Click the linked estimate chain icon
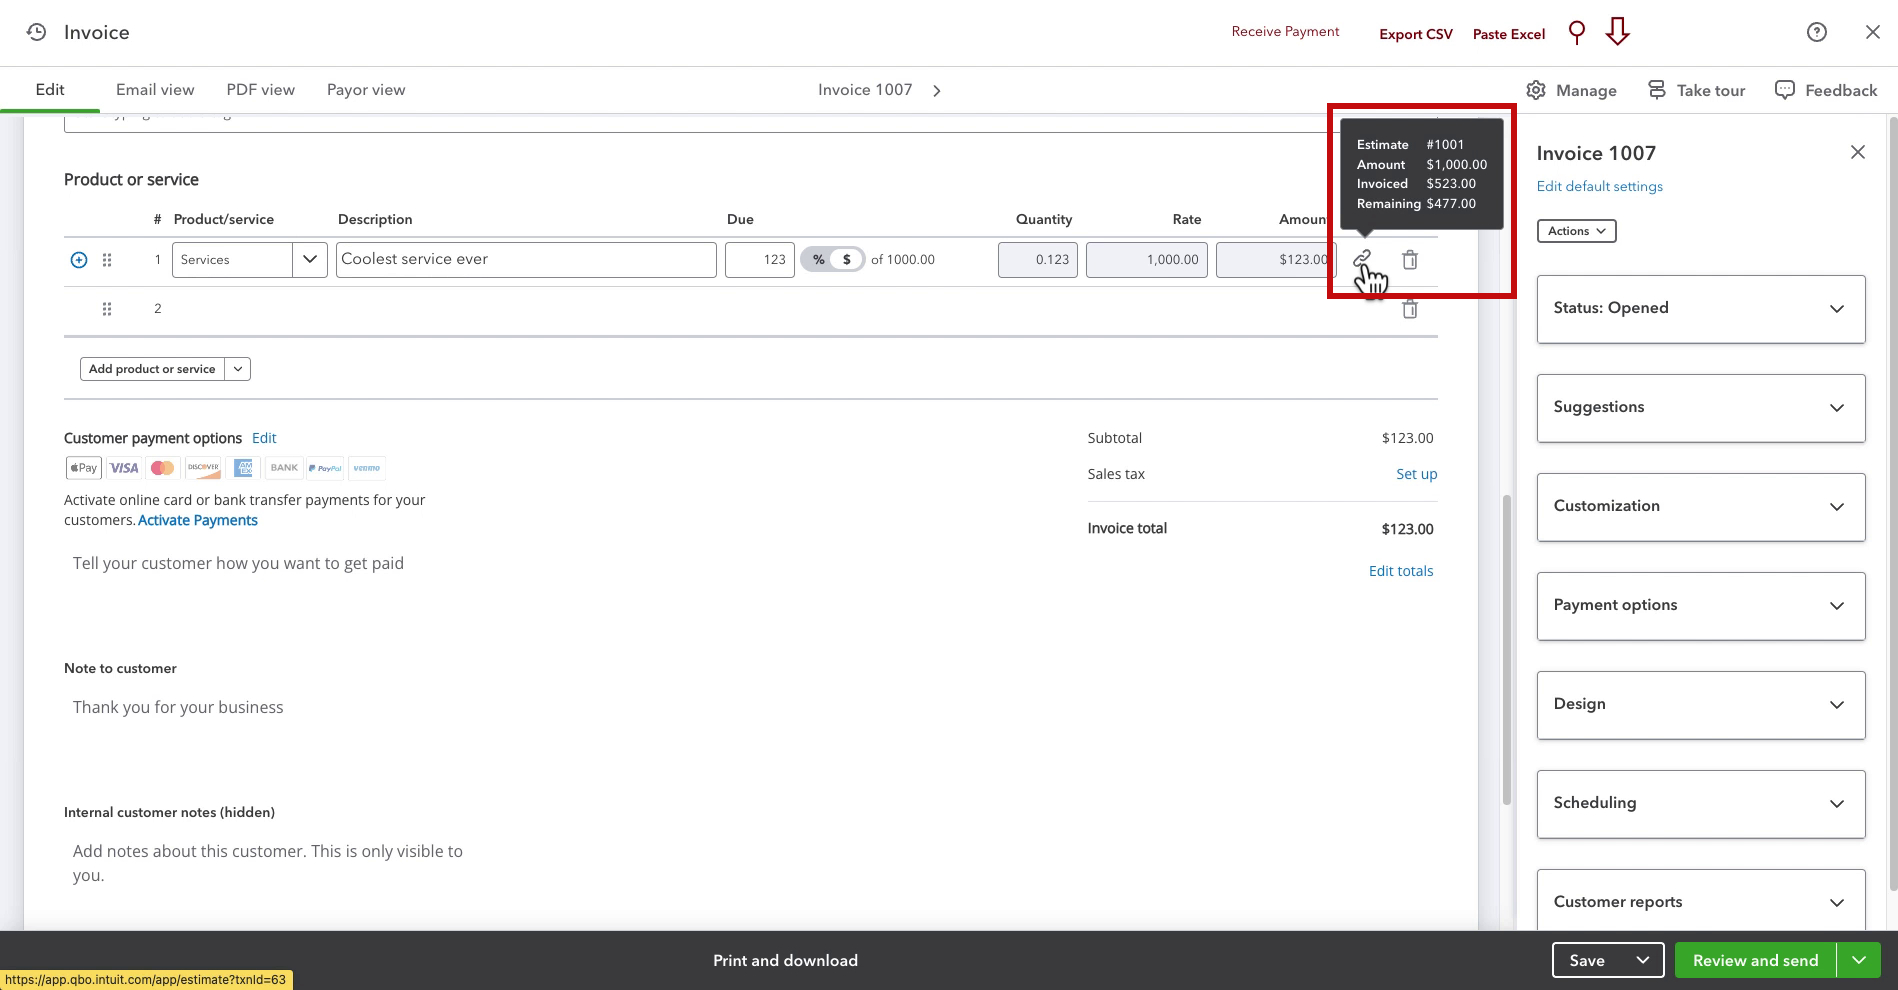This screenshot has width=1898, height=990. pos(1362,259)
